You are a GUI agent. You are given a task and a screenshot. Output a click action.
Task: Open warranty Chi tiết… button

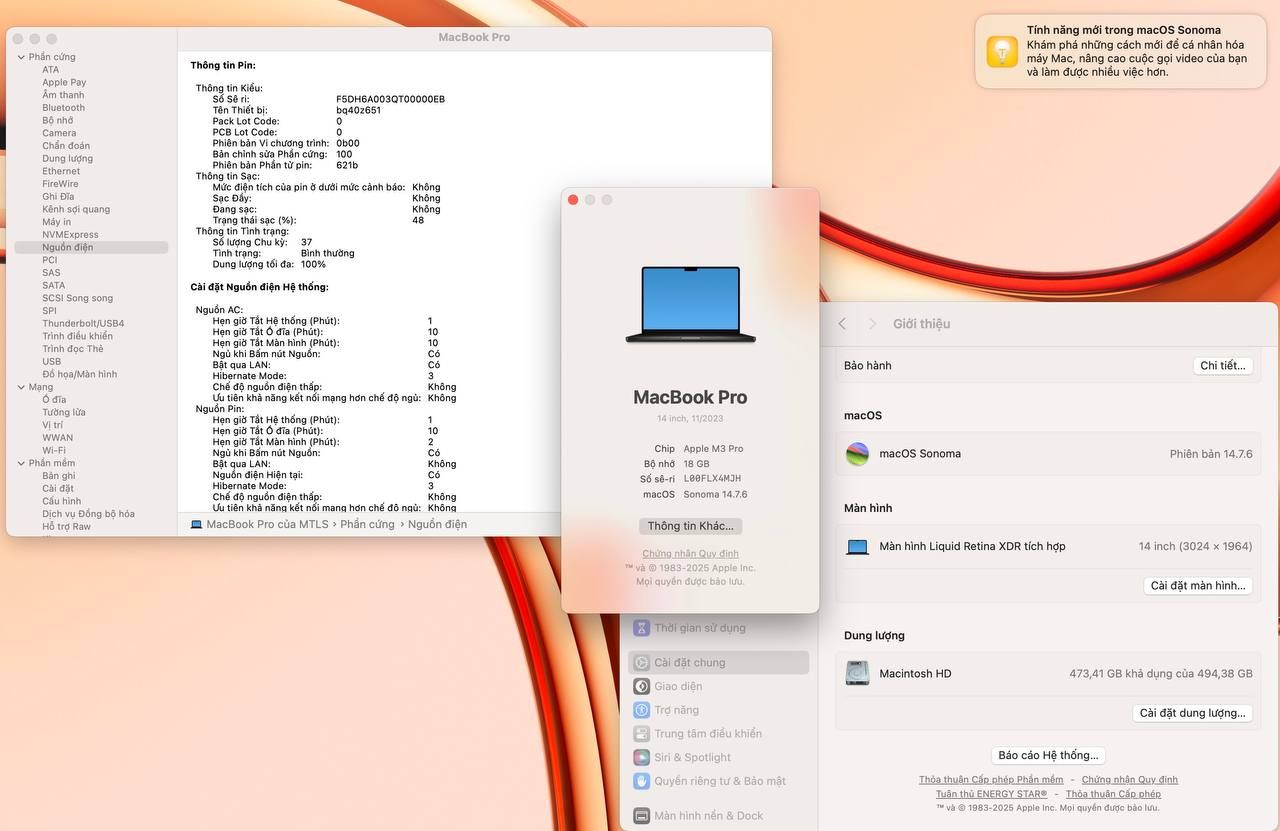coord(1223,366)
